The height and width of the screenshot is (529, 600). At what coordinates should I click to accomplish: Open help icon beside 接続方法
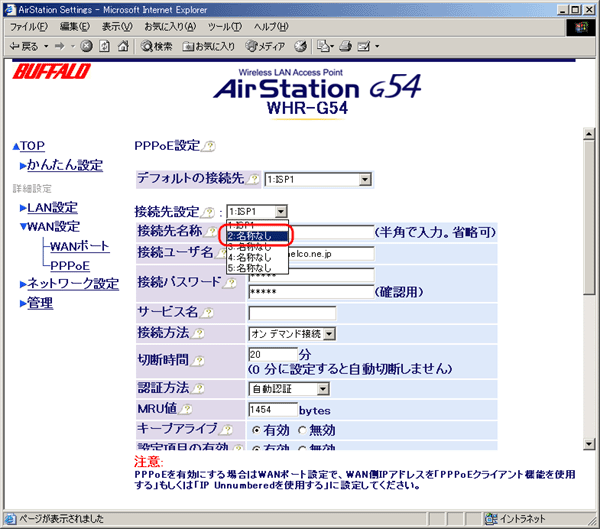pyautogui.click(x=198, y=333)
